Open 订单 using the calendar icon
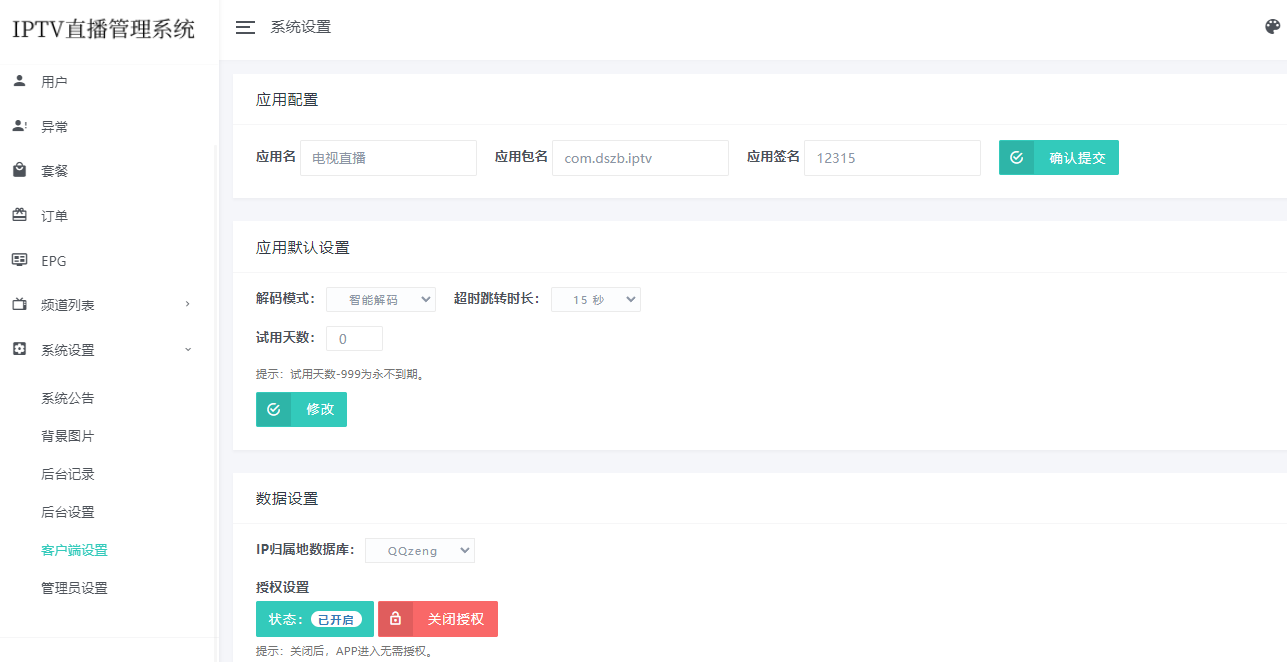 pos(17,215)
